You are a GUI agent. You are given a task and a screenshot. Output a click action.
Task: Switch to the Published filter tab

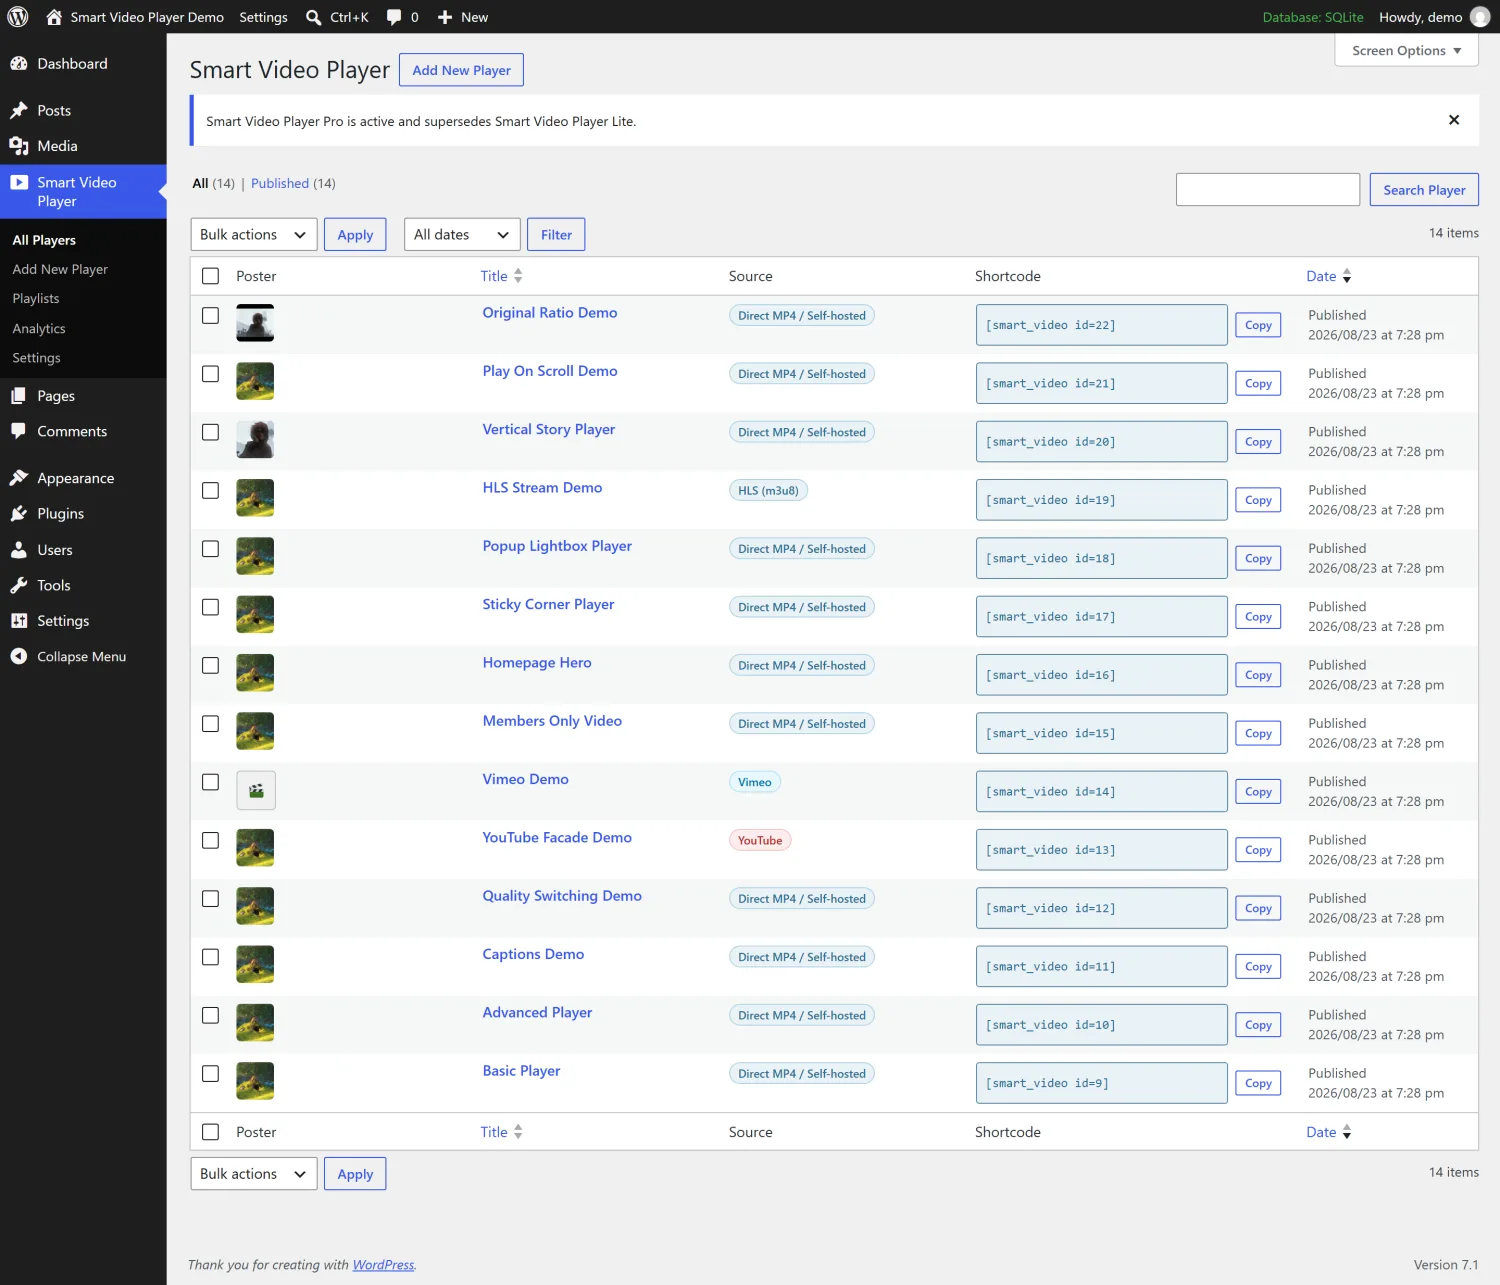pos(280,184)
